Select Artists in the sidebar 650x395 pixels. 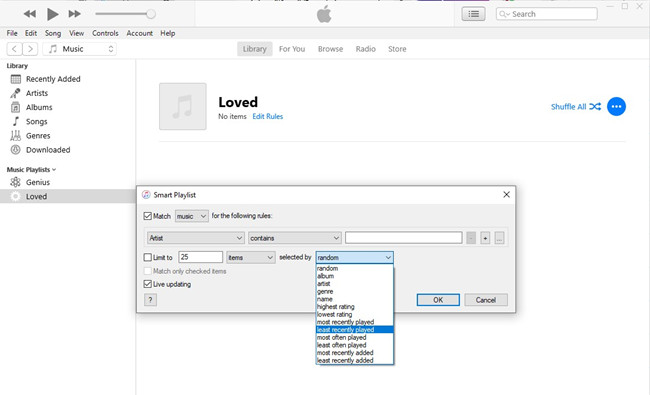click(x=37, y=93)
